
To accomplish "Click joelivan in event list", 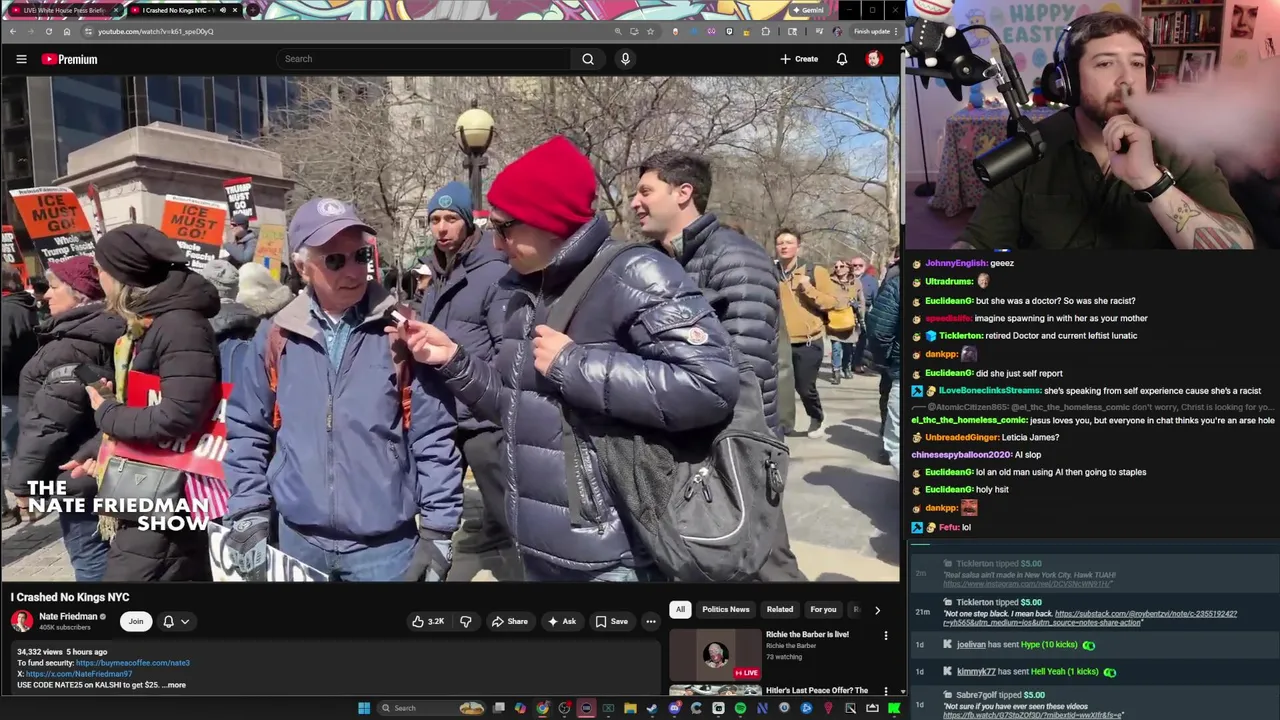I will coord(971,645).
